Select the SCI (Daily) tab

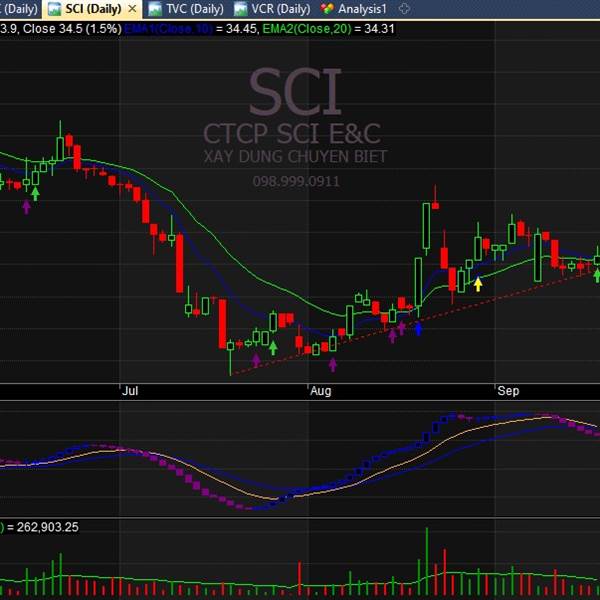(x=93, y=9)
